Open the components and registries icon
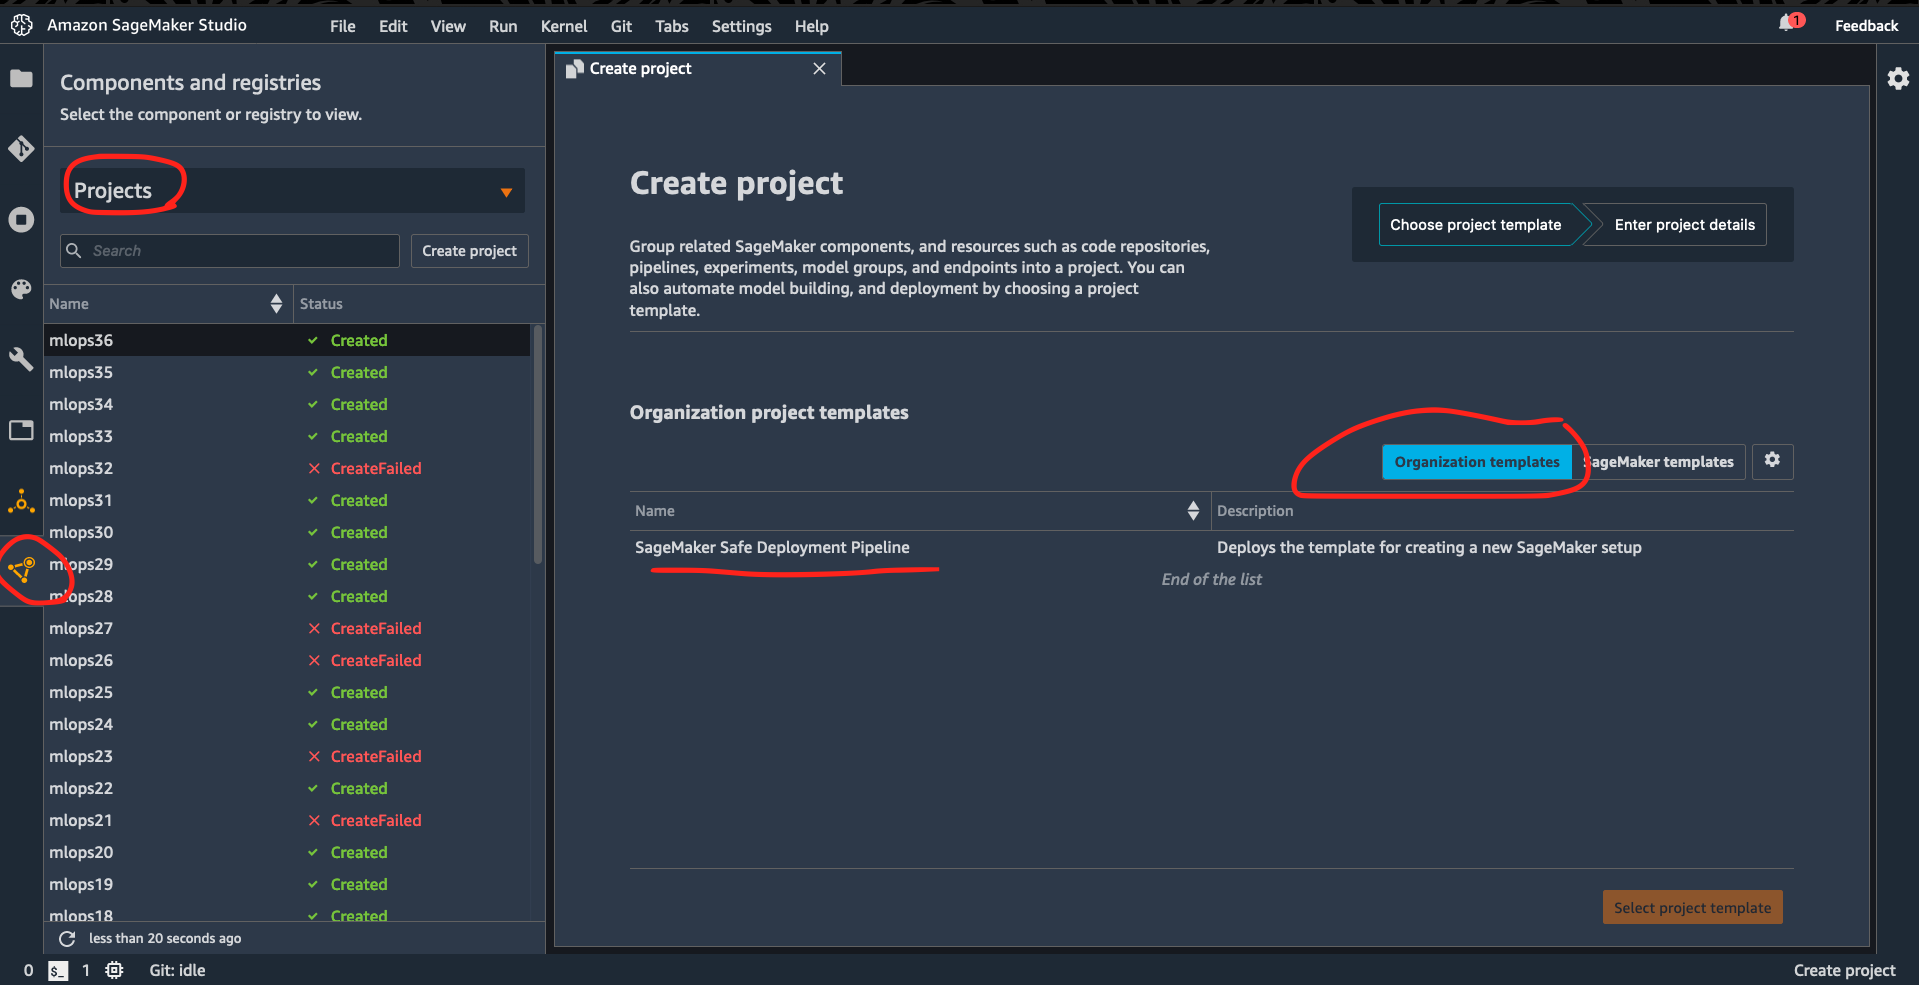The width and height of the screenshot is (1919, 985). pyautogui.click(x=21, y=570)
